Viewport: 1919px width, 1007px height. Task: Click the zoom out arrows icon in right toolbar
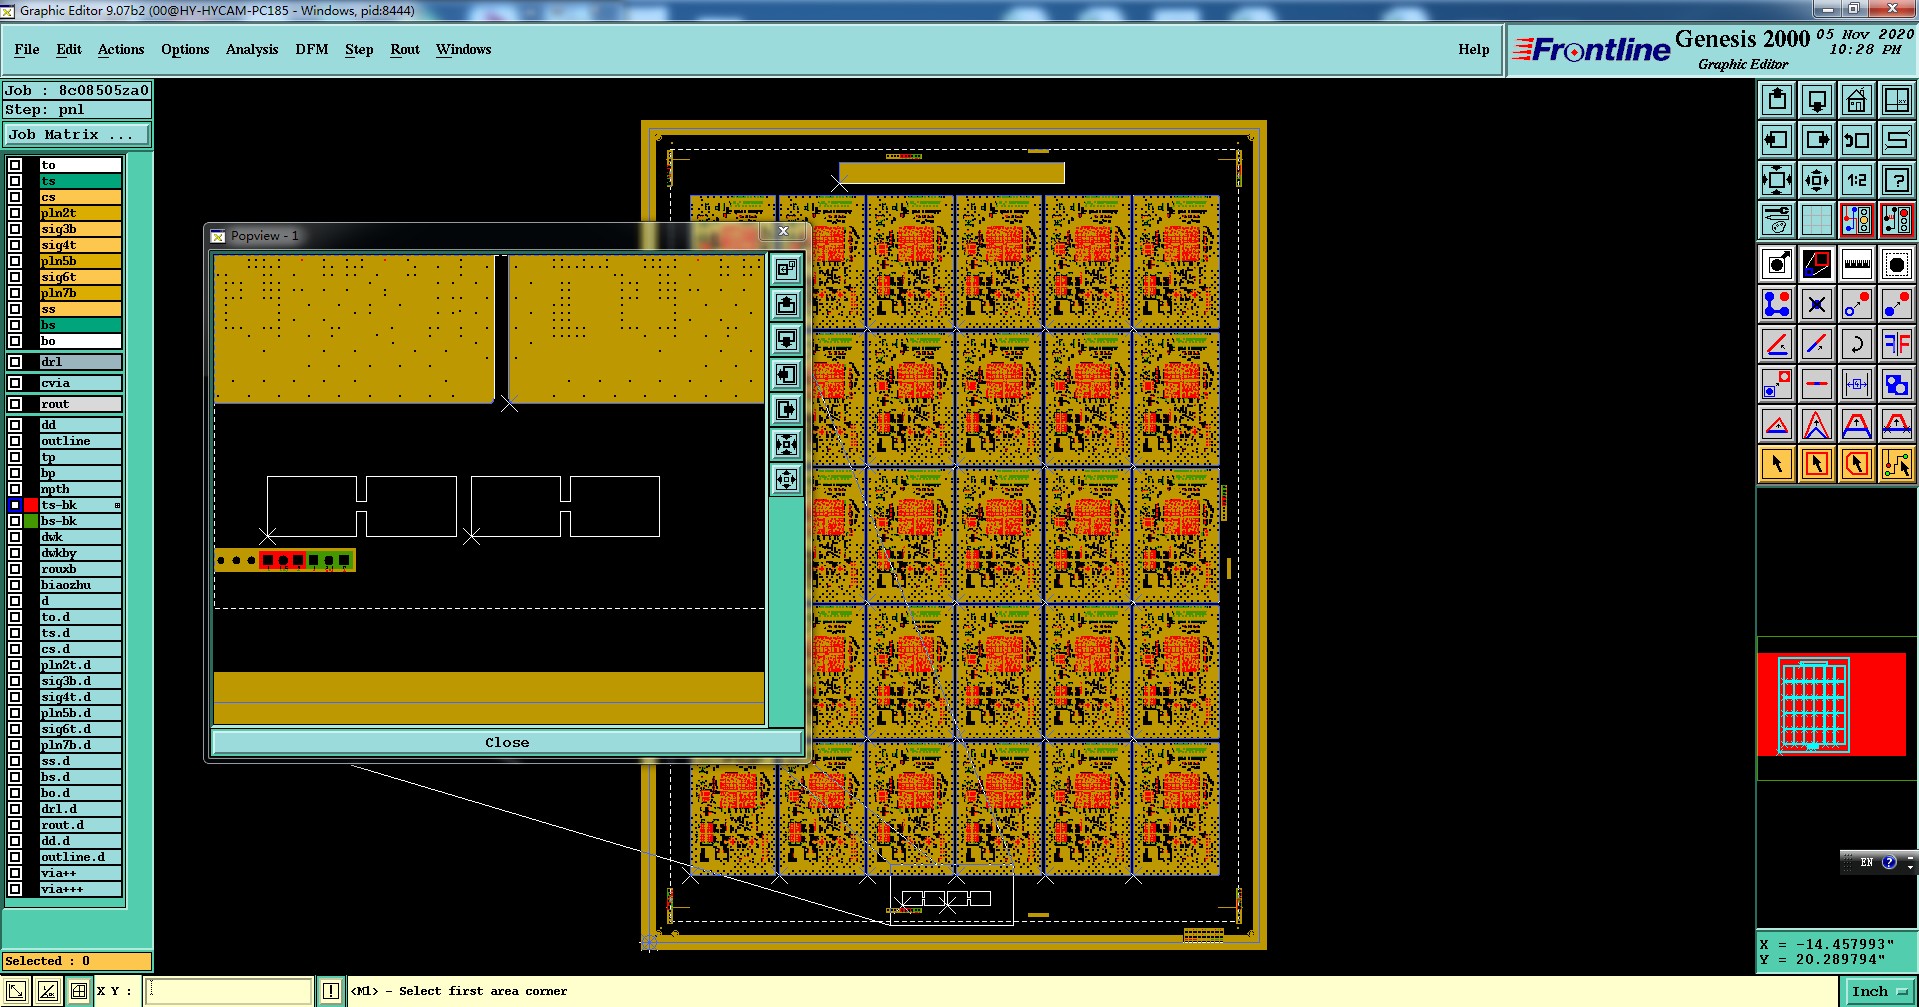pos(1817,180)
